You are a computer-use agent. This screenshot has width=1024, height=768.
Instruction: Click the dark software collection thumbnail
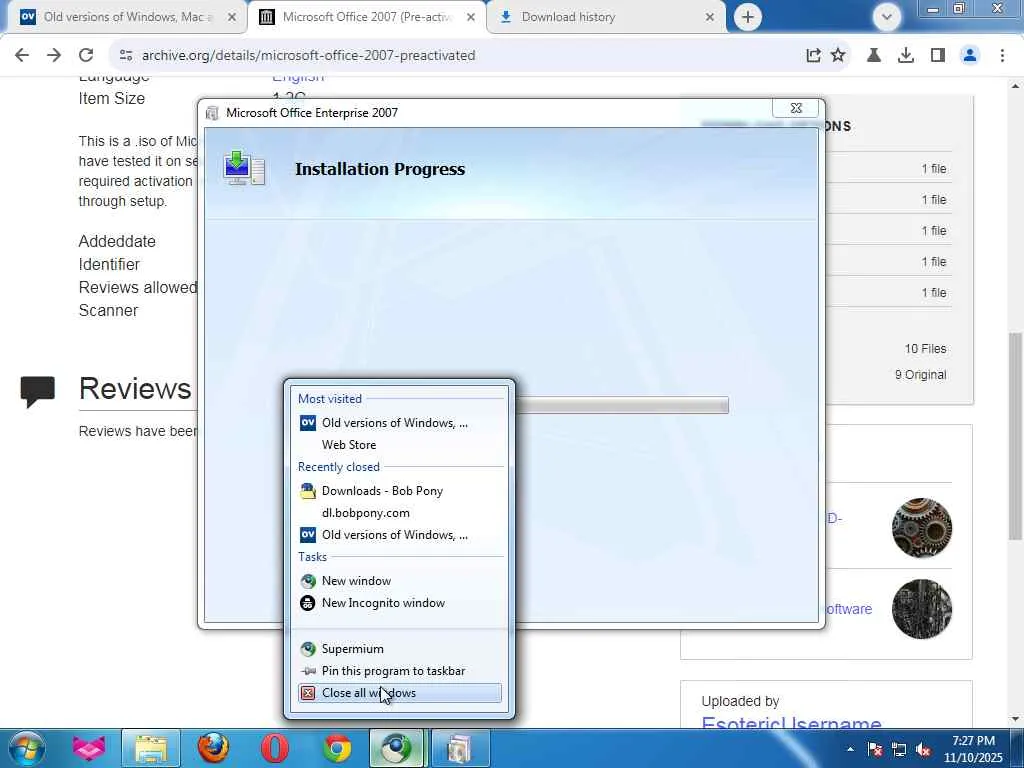tap(921, 609)
